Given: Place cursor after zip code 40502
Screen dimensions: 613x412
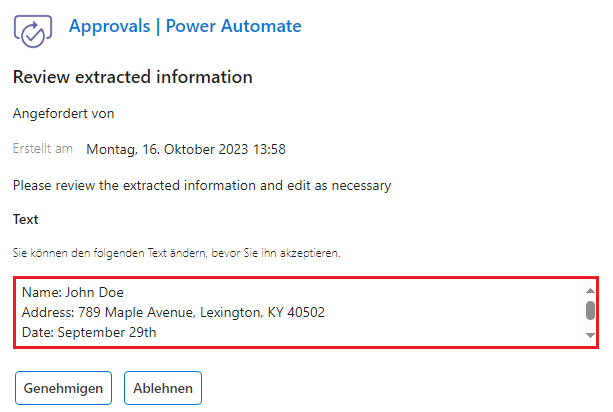Looking at the screenshot, I should tap(325, 312).
